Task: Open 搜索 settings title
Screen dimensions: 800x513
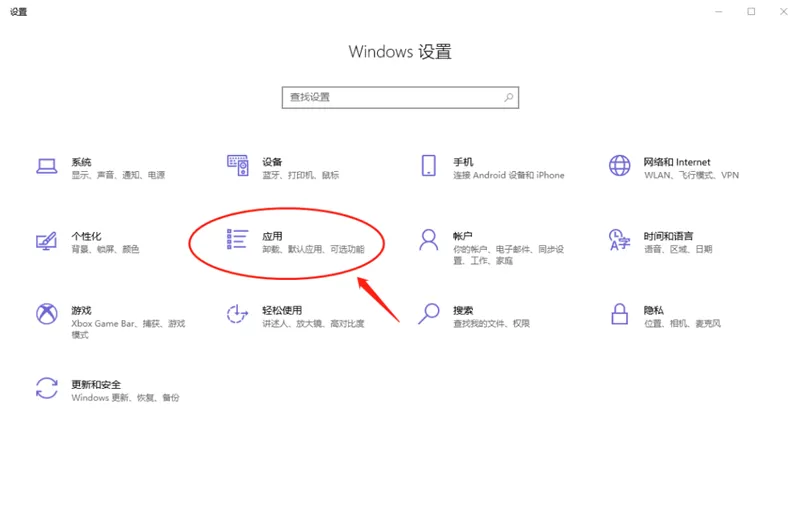Action: tap(463, 310)
